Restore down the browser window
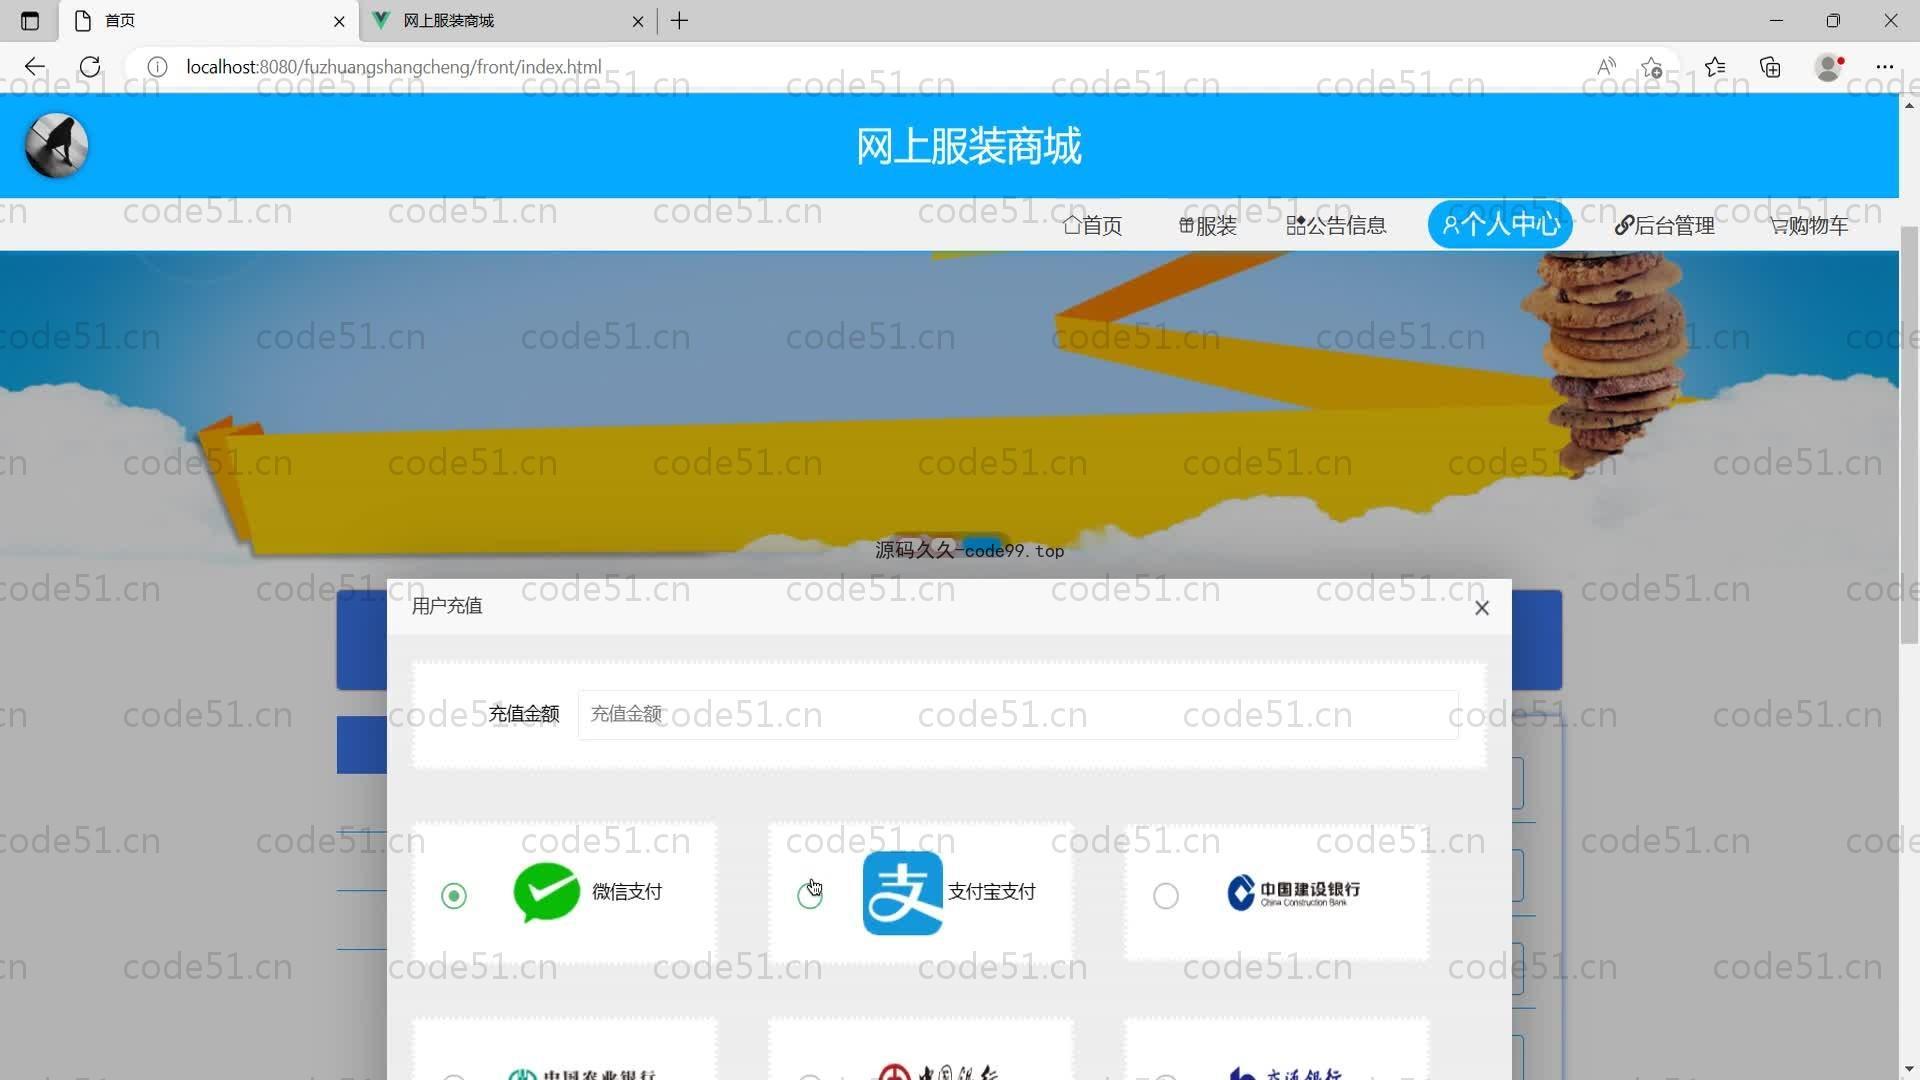1920x1080 pixels. pyautogui.click(x=1833, y=21)
